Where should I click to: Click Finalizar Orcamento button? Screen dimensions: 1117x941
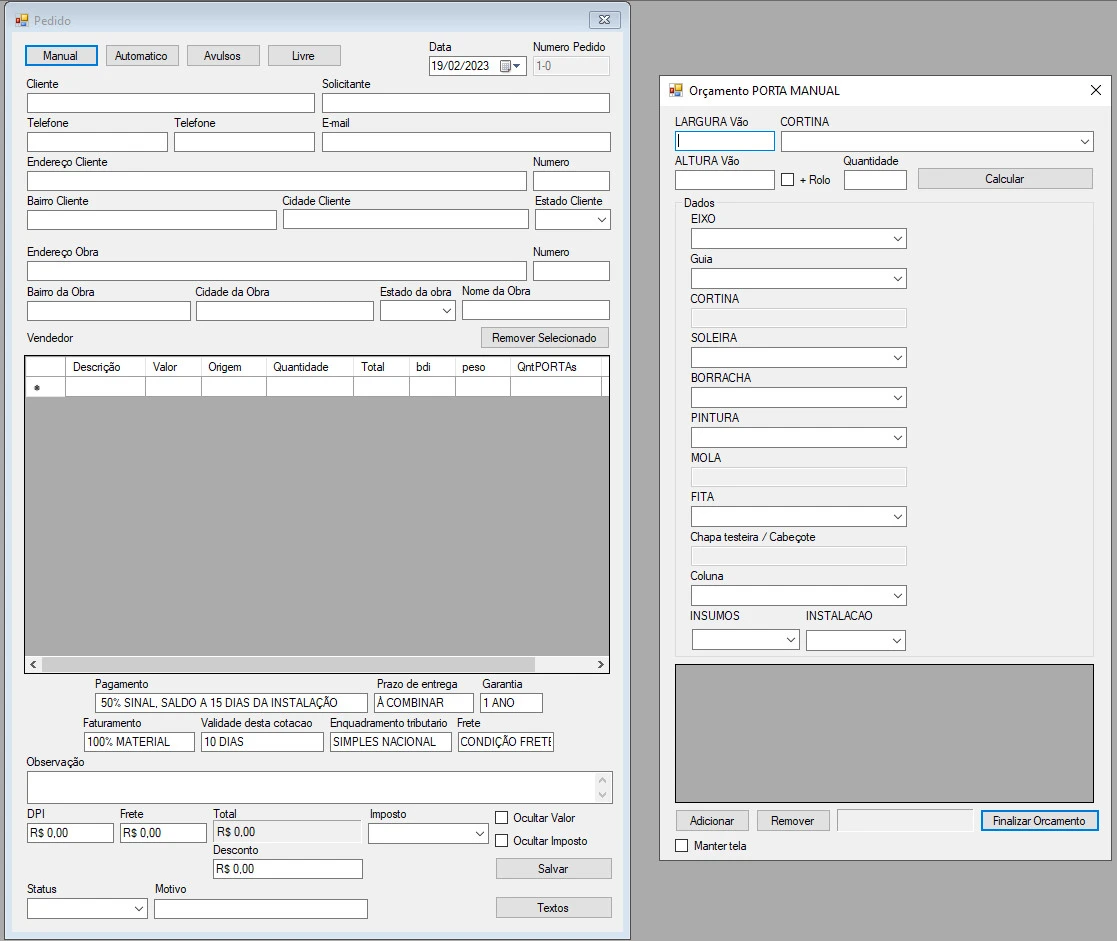click(1039, 821)
